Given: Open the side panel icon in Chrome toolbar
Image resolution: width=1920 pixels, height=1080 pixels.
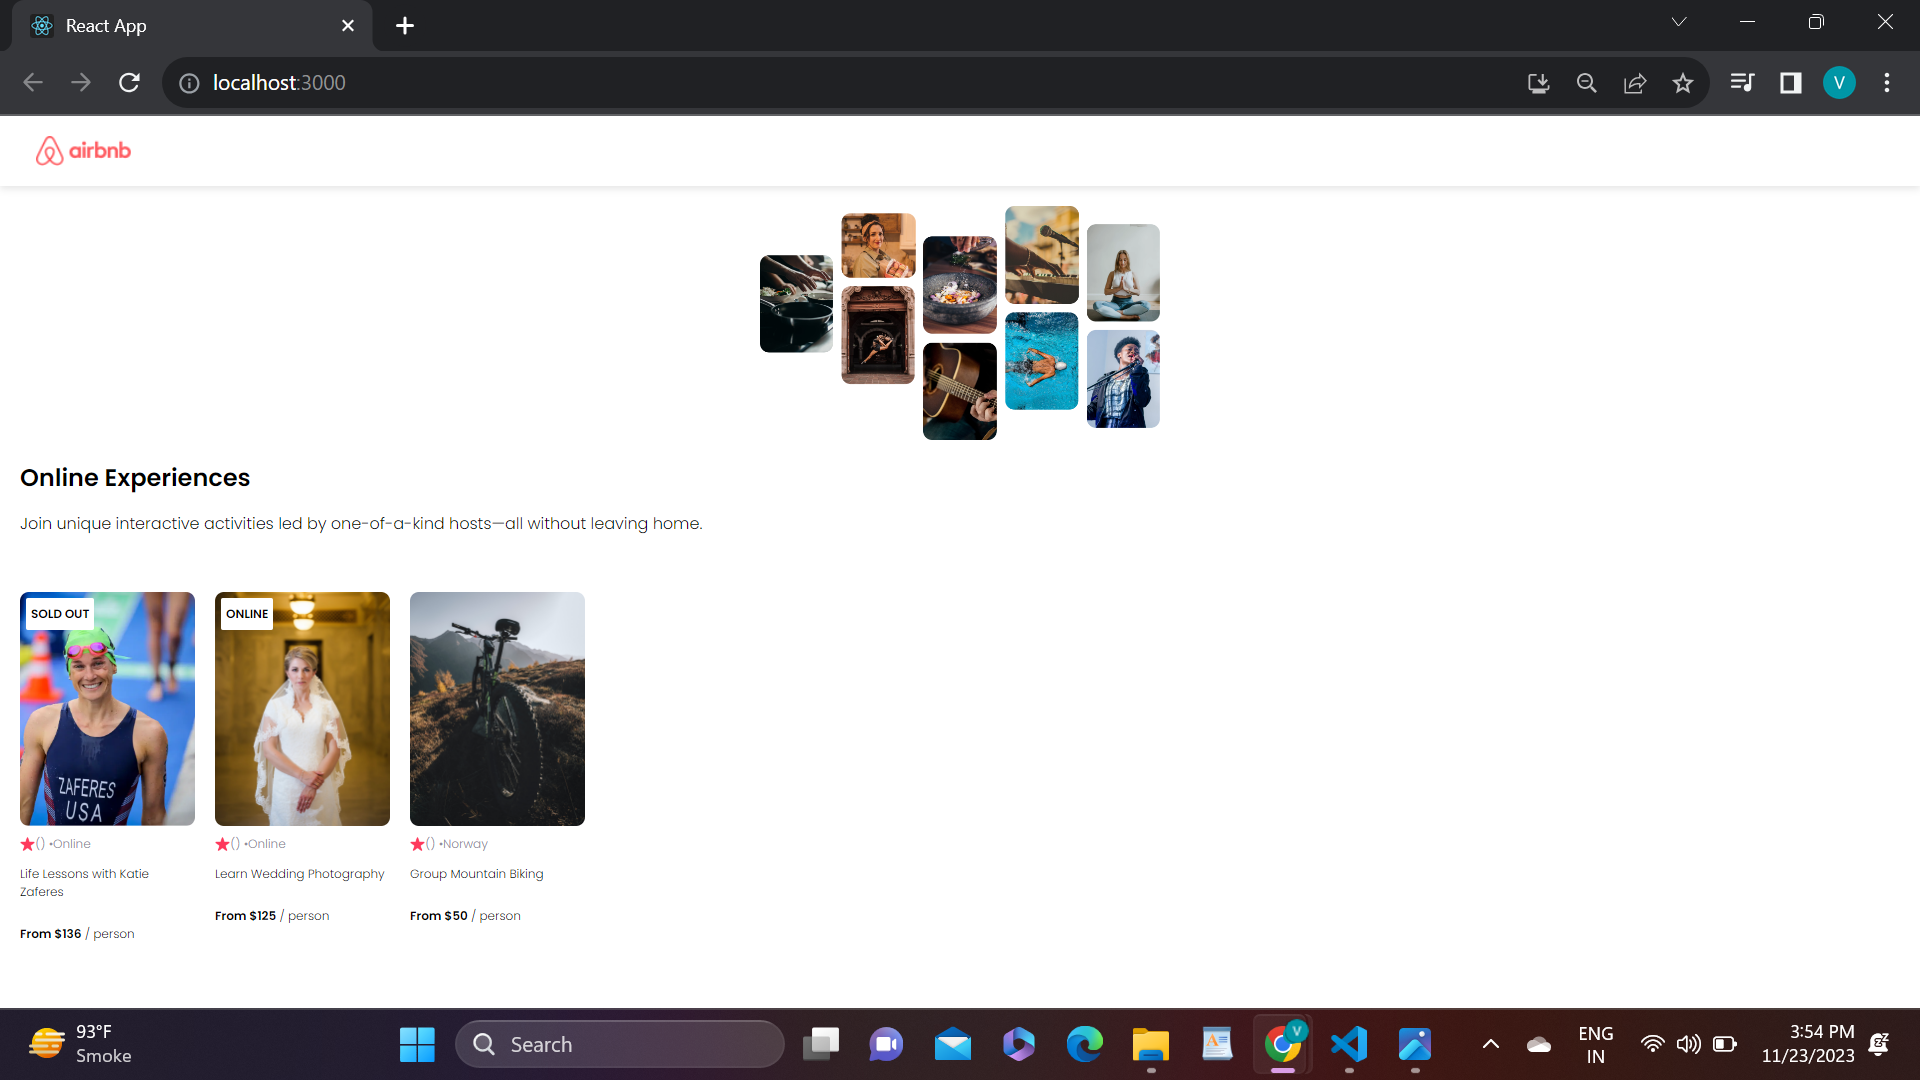Looking at the screenshot, I should [1790, 83].
